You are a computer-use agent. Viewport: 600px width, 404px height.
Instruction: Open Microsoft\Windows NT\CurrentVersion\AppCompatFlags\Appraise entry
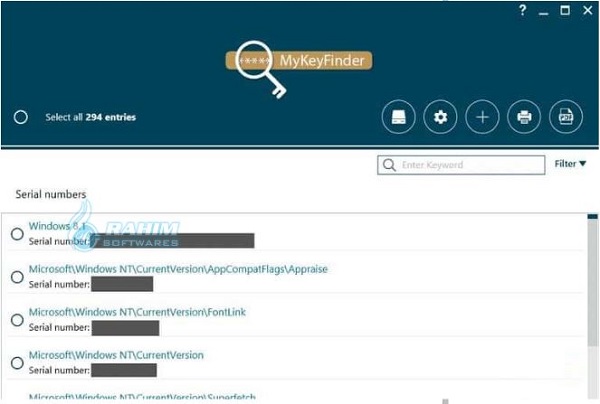(x=178, y=269)
